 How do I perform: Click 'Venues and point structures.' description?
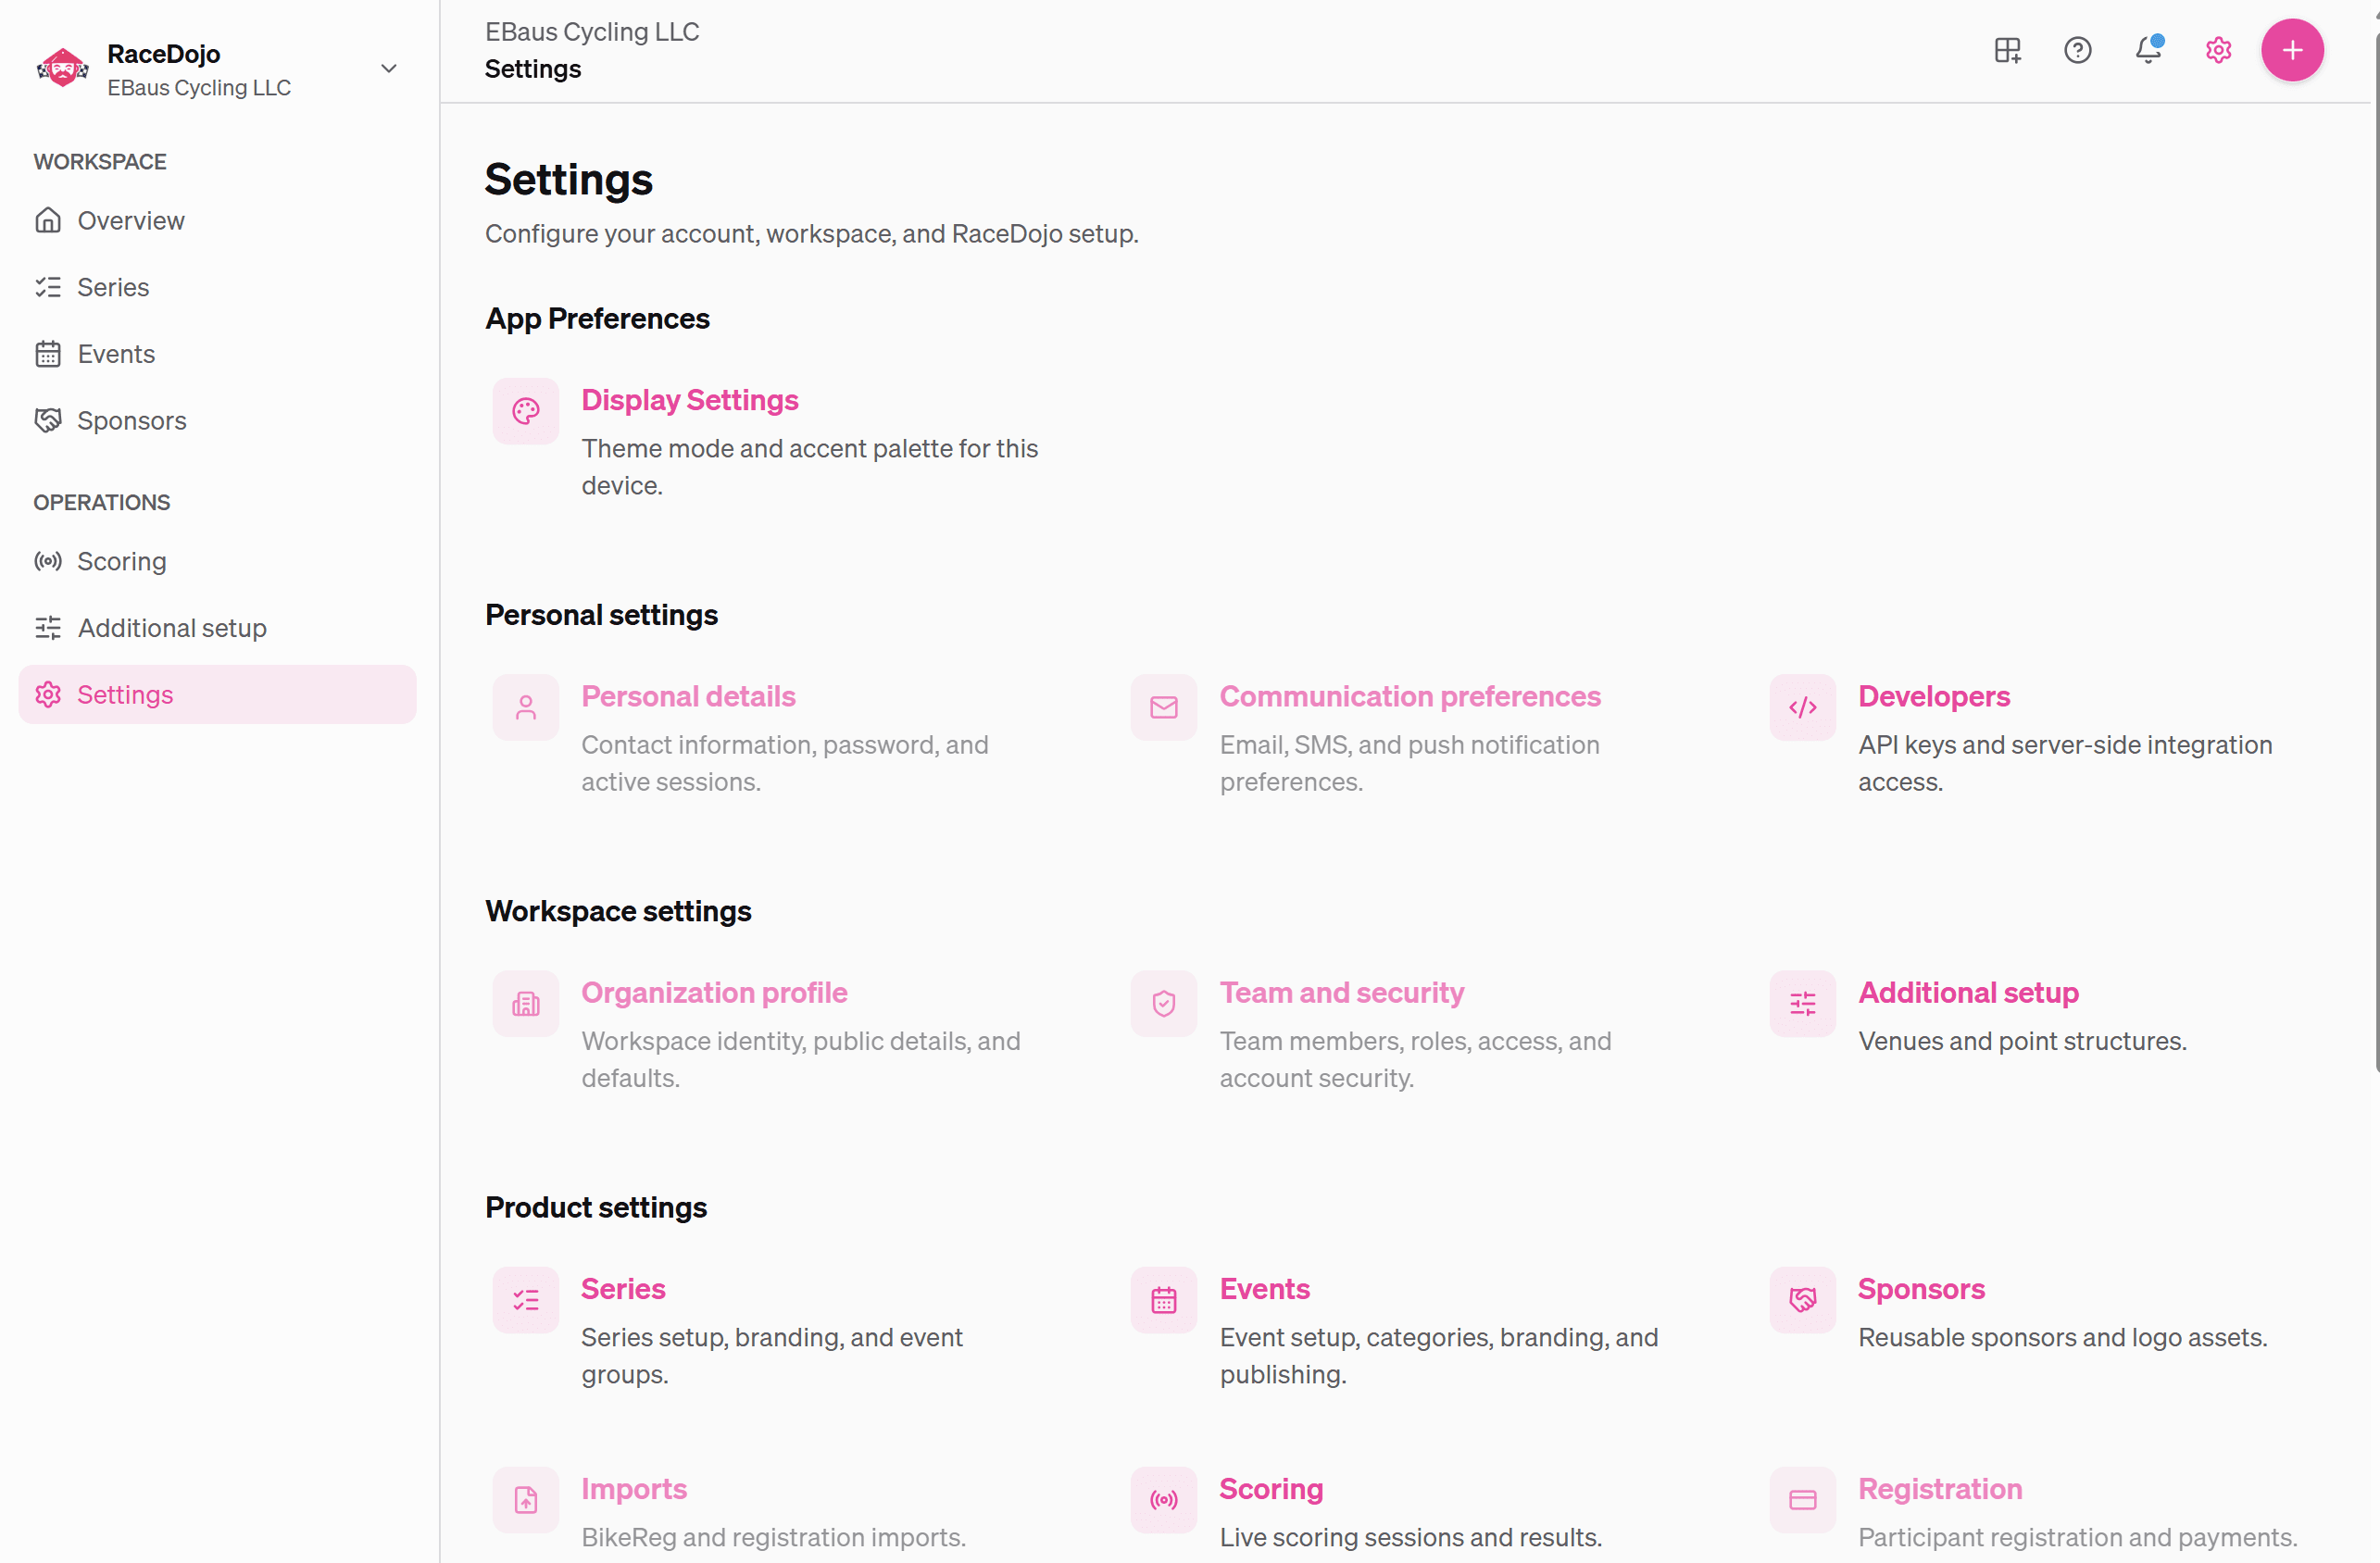(2022, 1041)
